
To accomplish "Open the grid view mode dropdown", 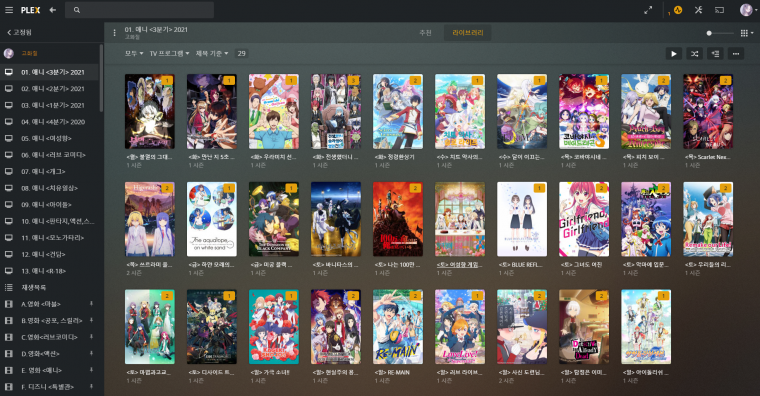I will [746, 33].
